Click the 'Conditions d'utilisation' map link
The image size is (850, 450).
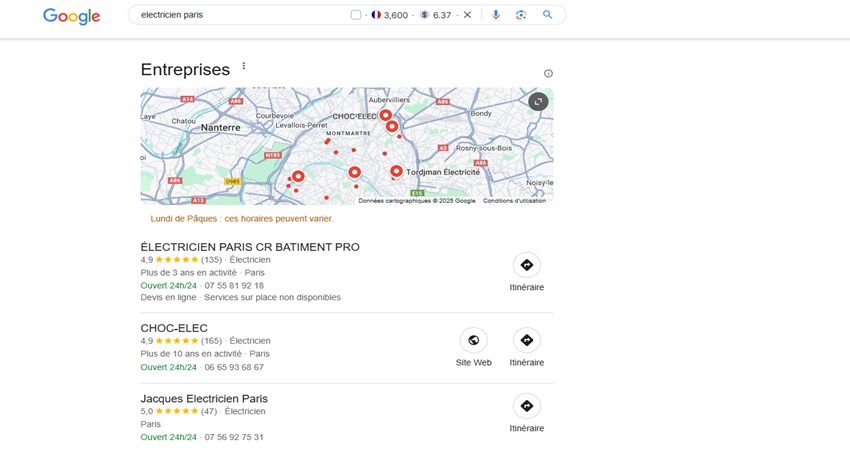[514, 201]
